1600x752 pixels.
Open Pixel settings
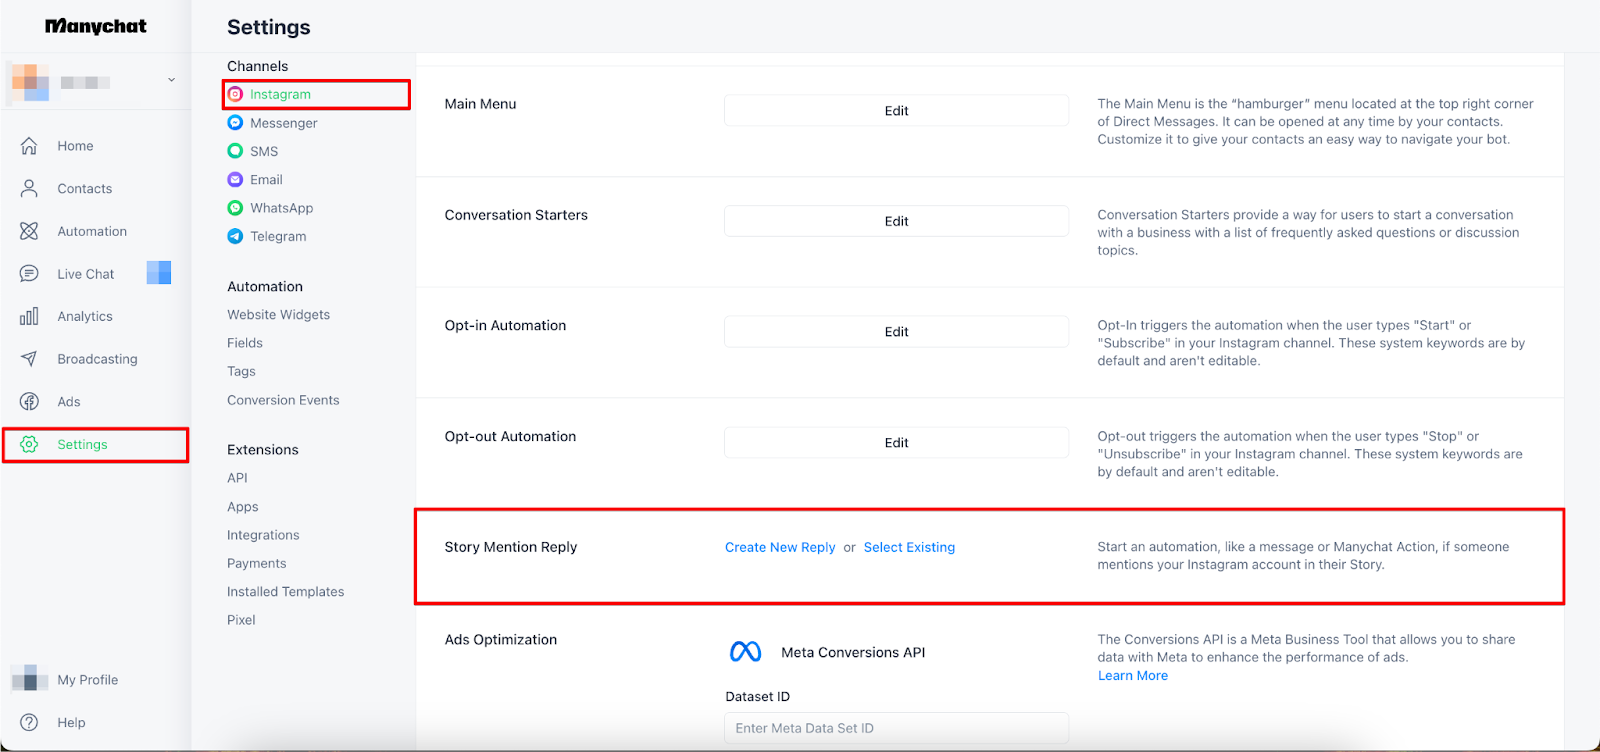click(x=241, y=620)
